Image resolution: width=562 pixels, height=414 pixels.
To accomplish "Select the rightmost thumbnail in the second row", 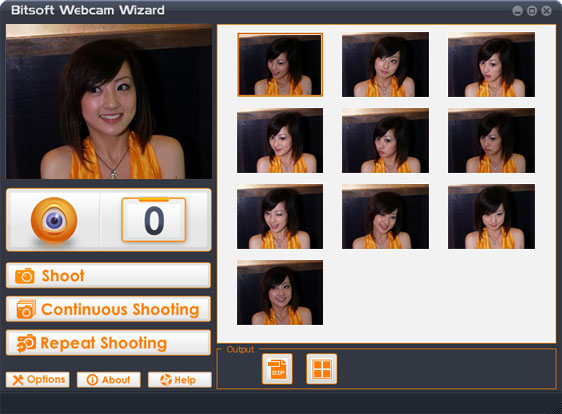I will pos(491,141).
